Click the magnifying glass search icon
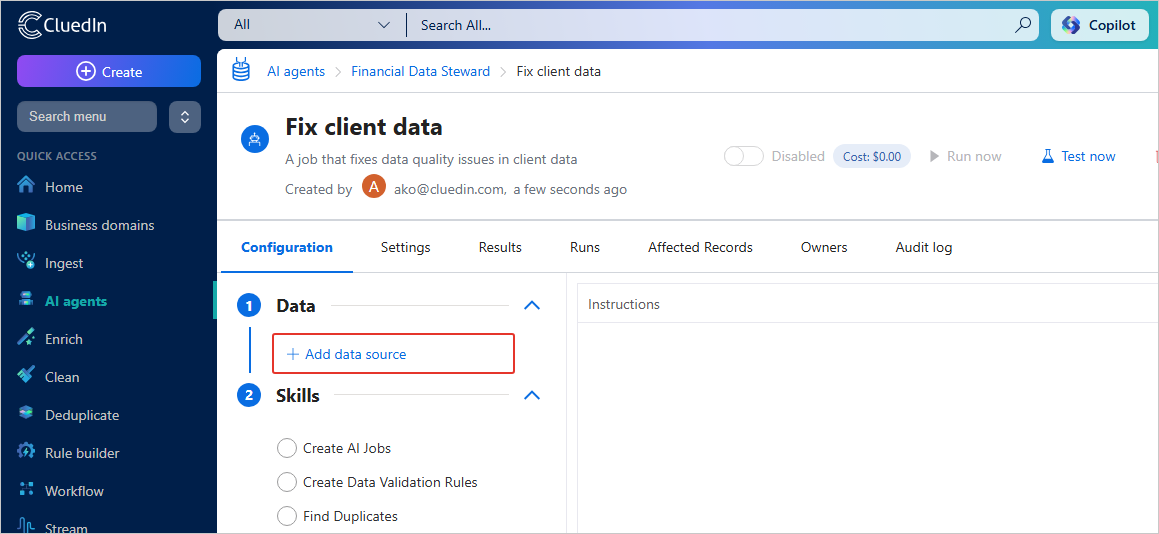This screenshot has width=1159, height=534. pos(1022,24)
